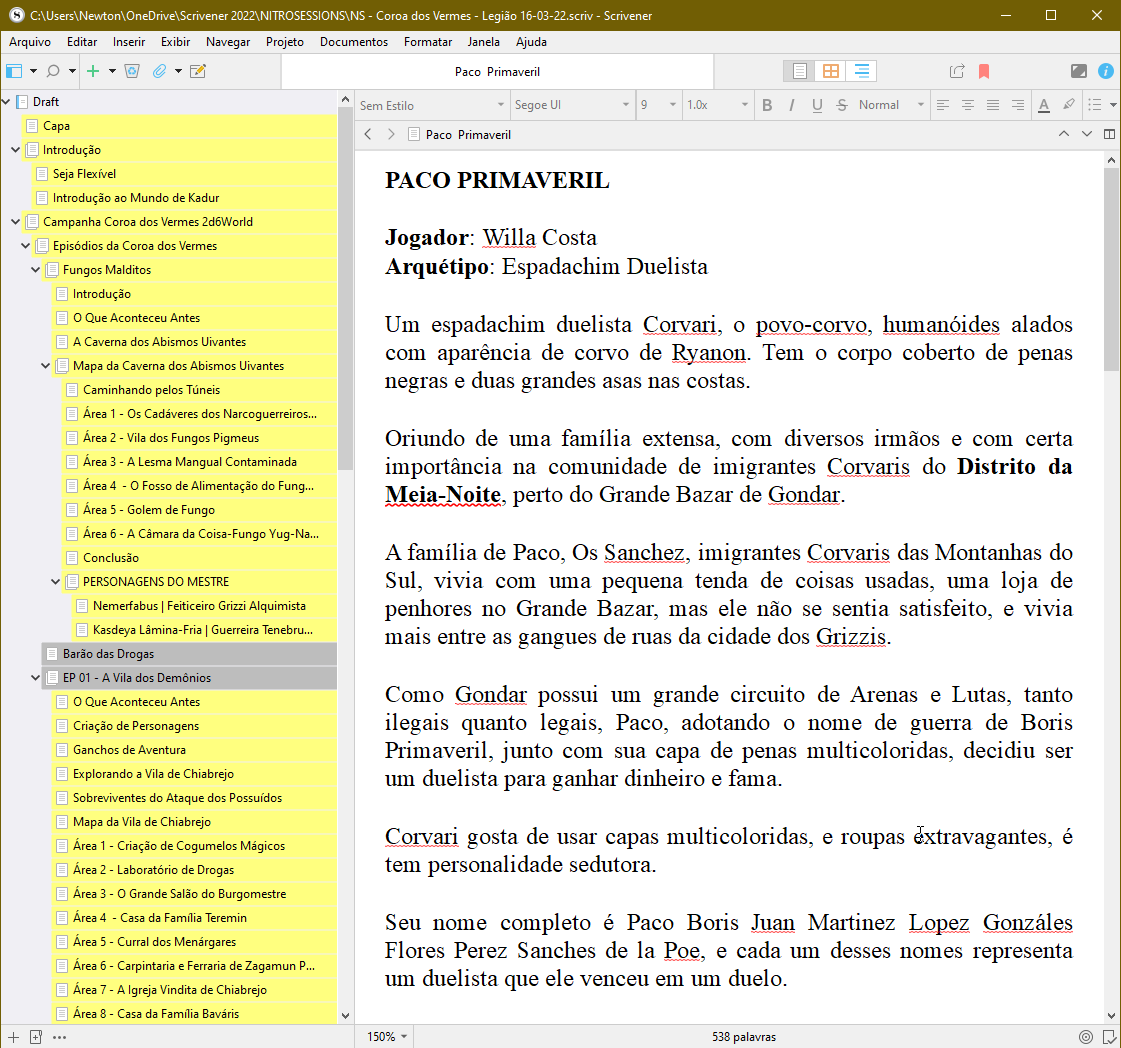The image size is (1121, 1048).
Task: Toggle the Binder view icon
Action: (x=14, y=71)
